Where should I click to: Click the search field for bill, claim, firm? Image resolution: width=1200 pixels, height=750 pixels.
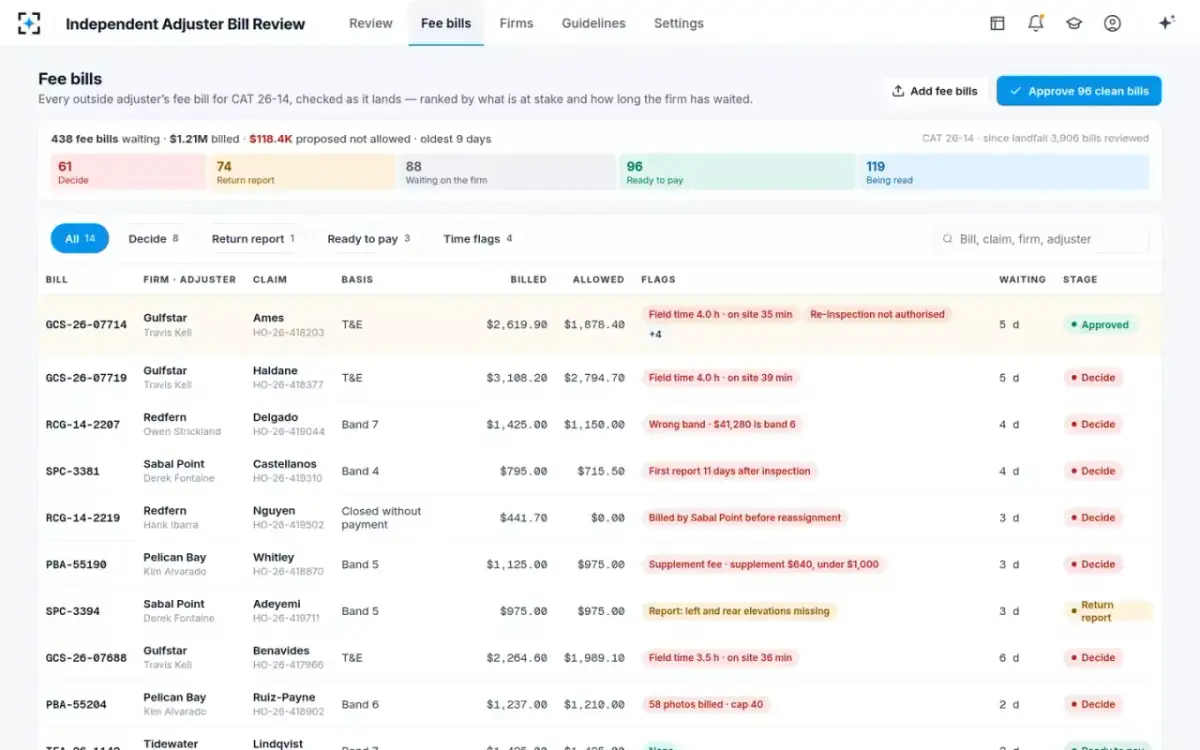[1041, 239]
